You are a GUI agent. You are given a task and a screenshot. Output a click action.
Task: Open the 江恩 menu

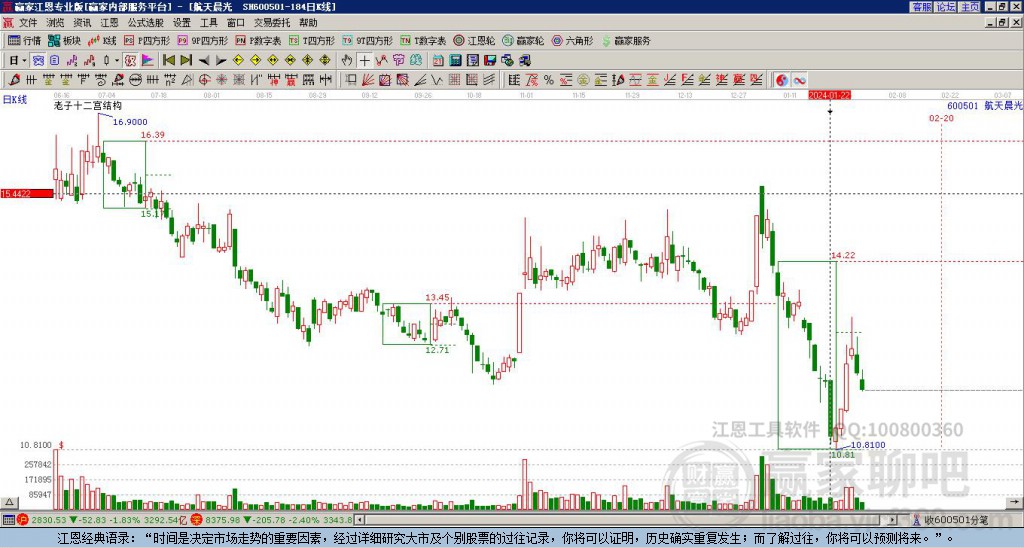pyautogui.click(x=109, y=23)
